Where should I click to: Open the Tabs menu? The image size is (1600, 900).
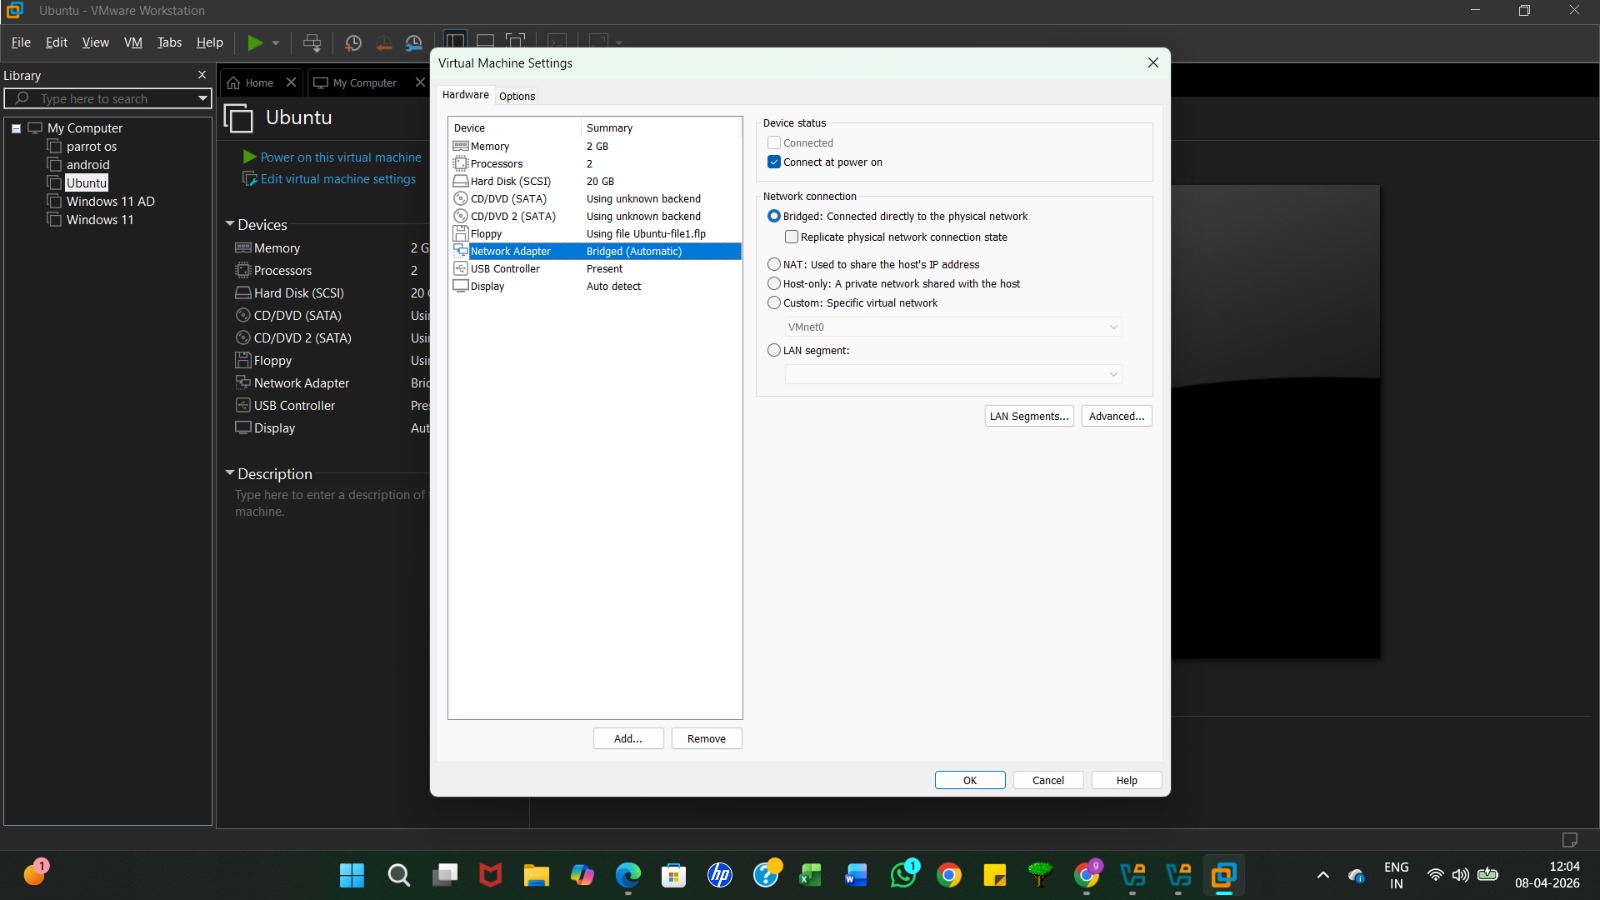[170, 42]
